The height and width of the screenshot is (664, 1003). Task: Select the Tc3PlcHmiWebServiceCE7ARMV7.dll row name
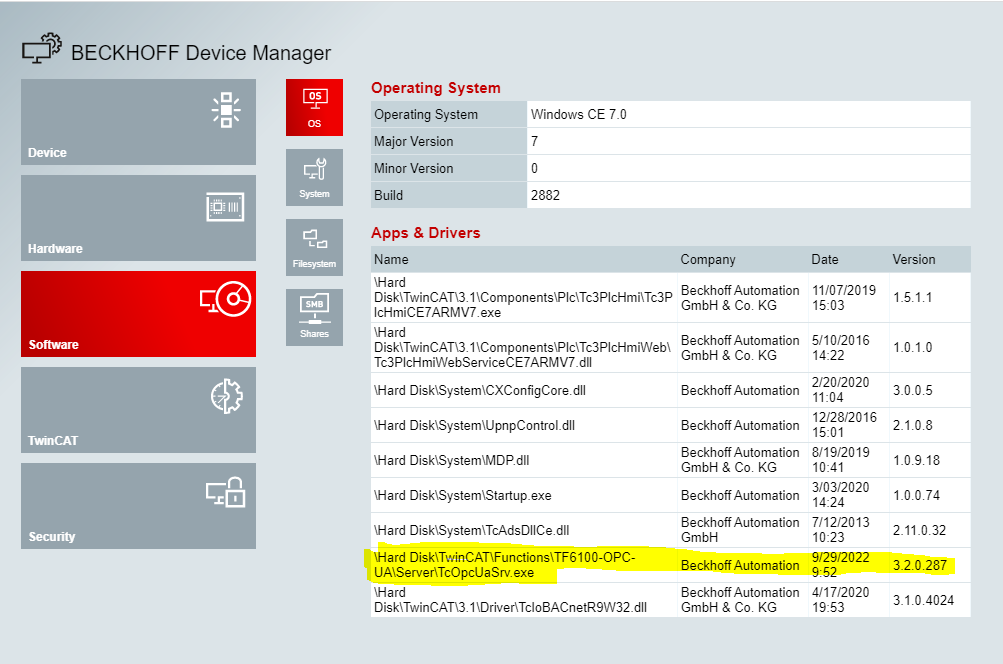tap(522, 347)
